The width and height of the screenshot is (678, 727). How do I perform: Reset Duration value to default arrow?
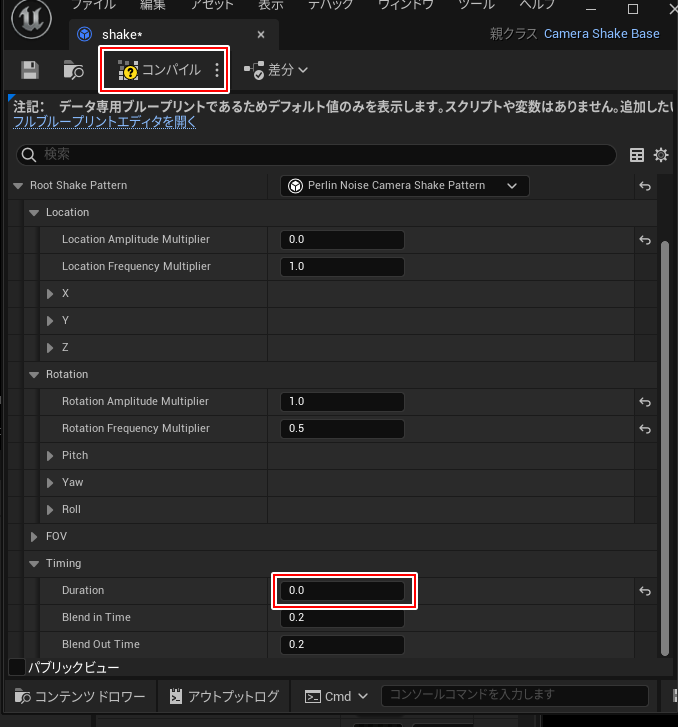[x=645, y=591]
